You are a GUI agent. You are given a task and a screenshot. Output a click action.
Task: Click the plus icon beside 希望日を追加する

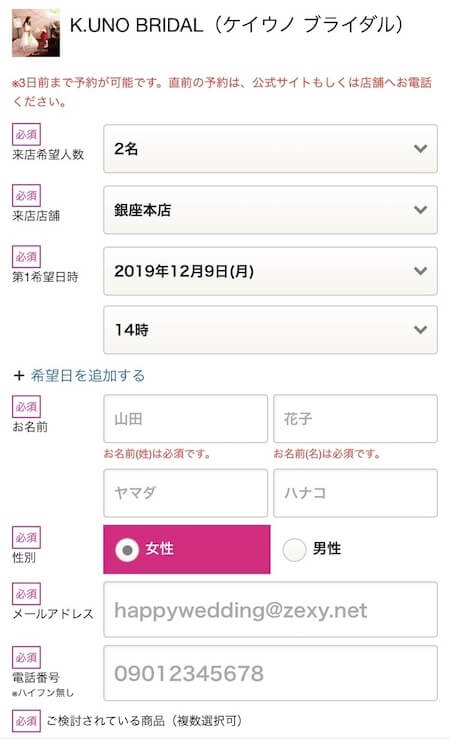(x=19, y=376)
